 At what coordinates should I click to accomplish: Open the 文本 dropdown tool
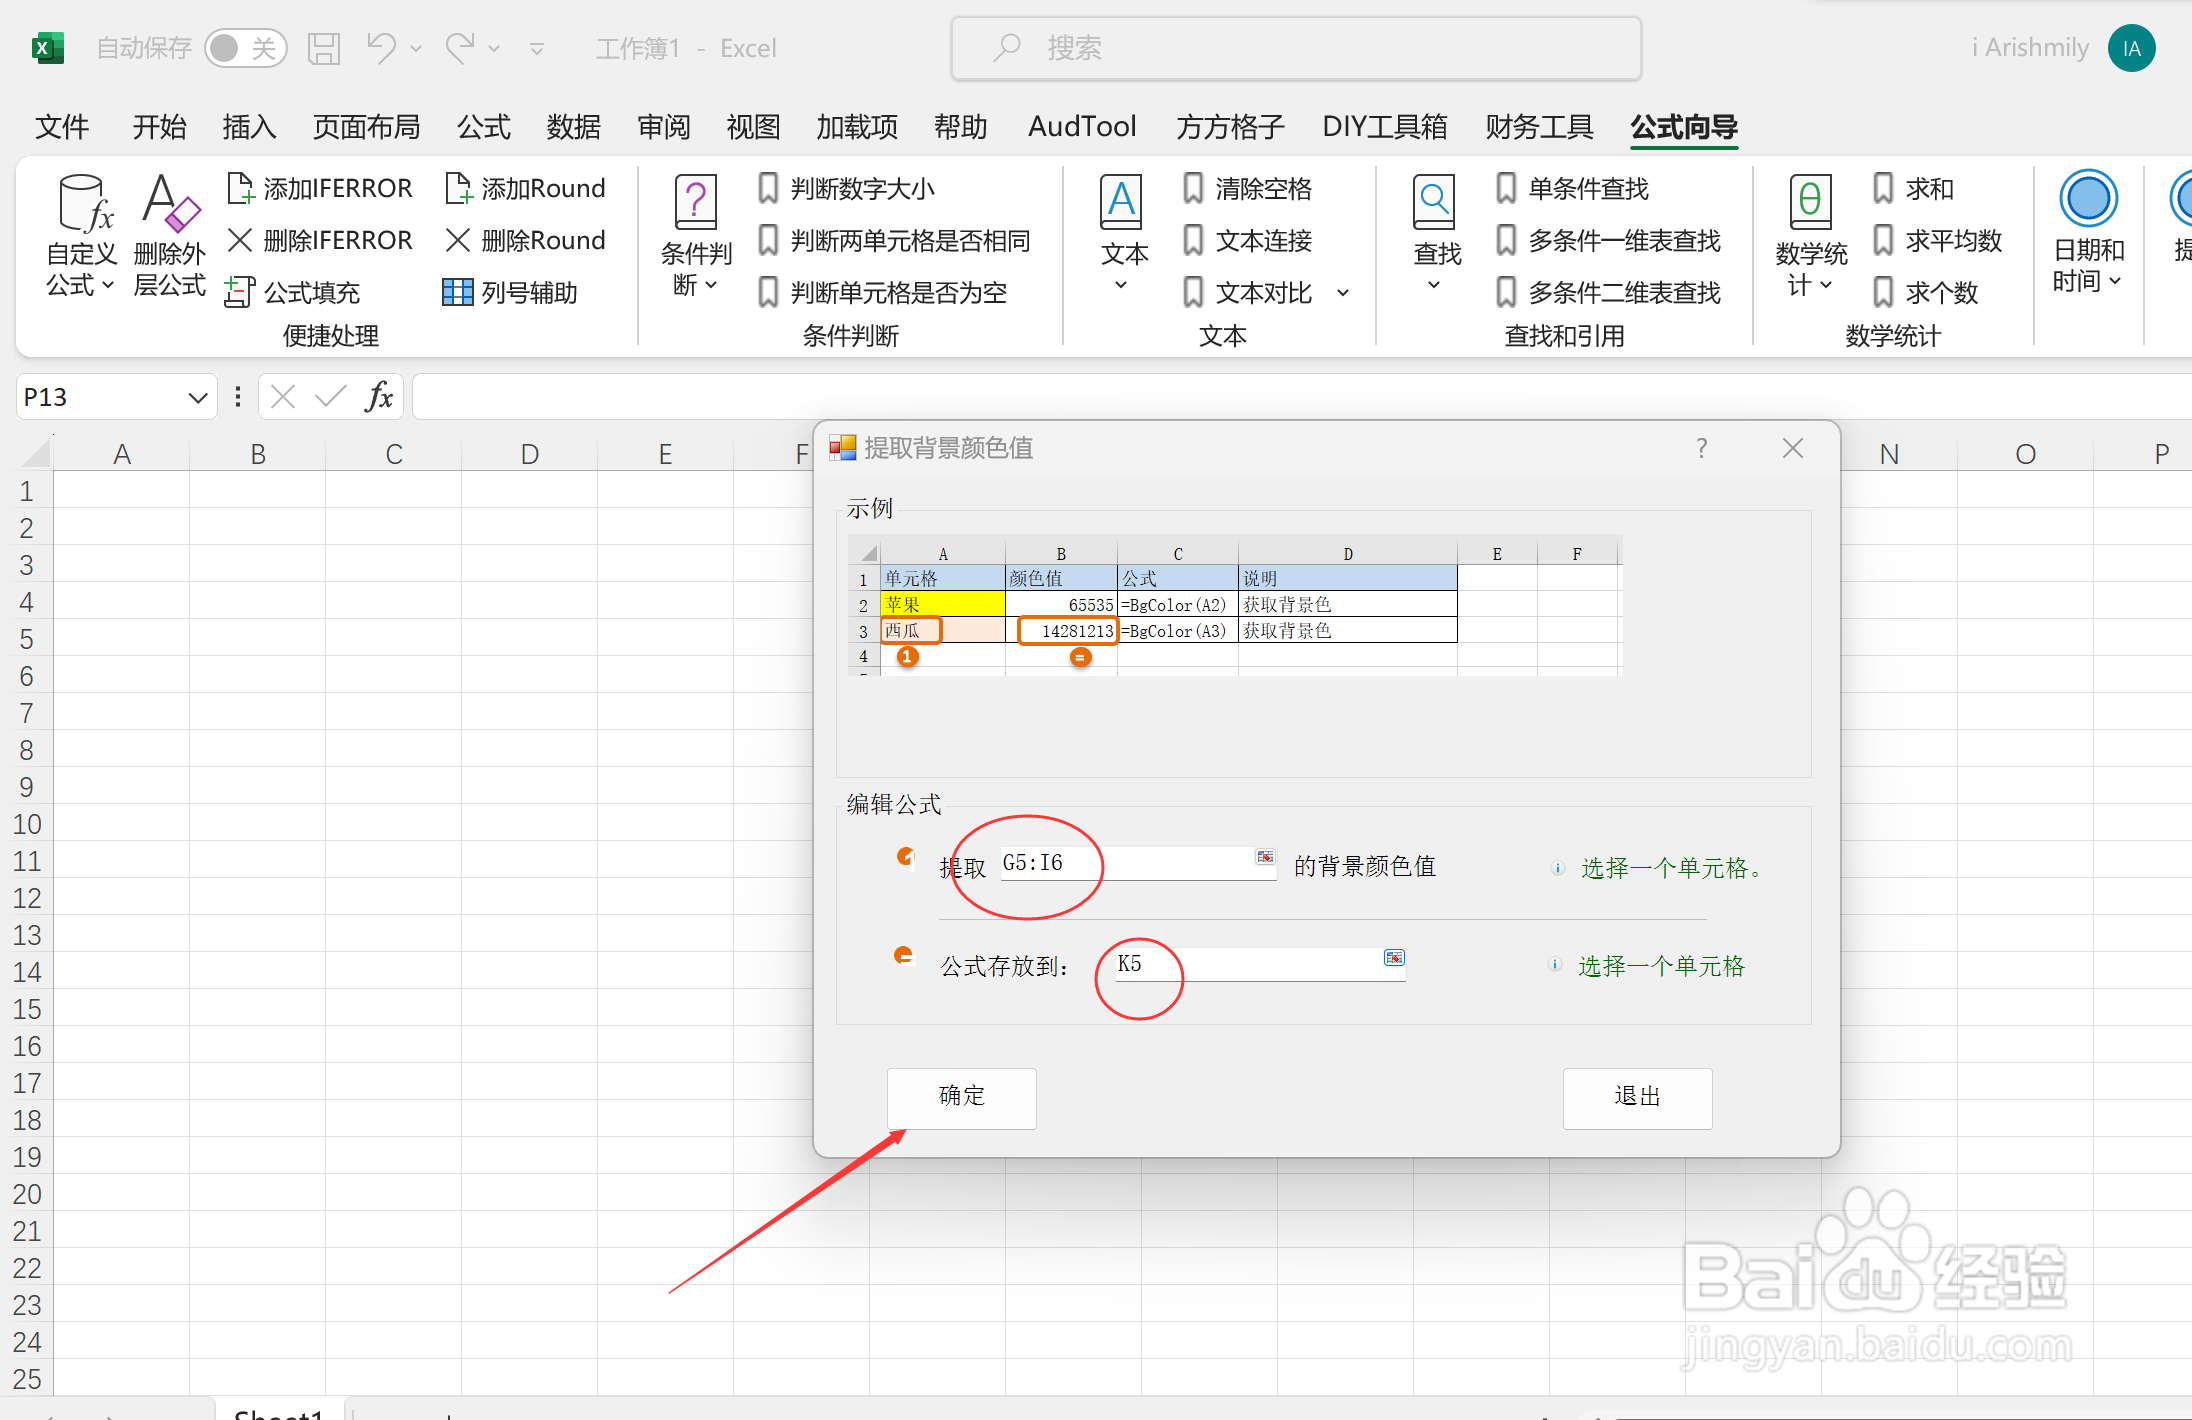pos(1122,234)
